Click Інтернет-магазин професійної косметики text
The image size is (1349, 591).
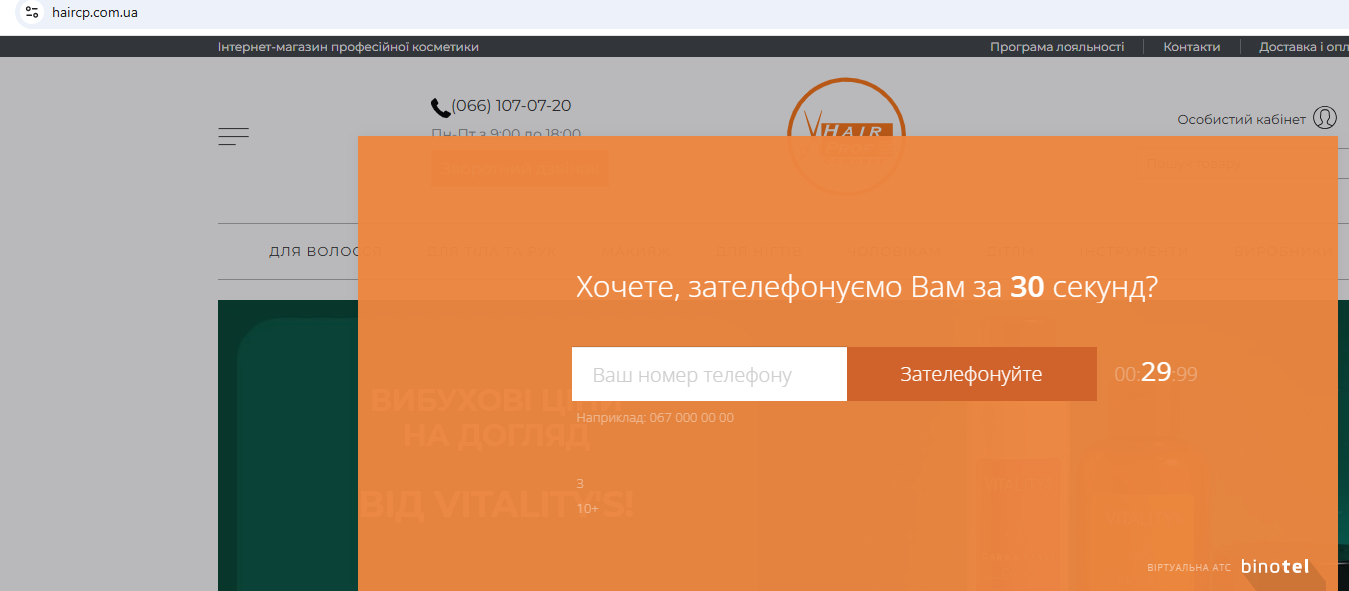coord(348,47)
